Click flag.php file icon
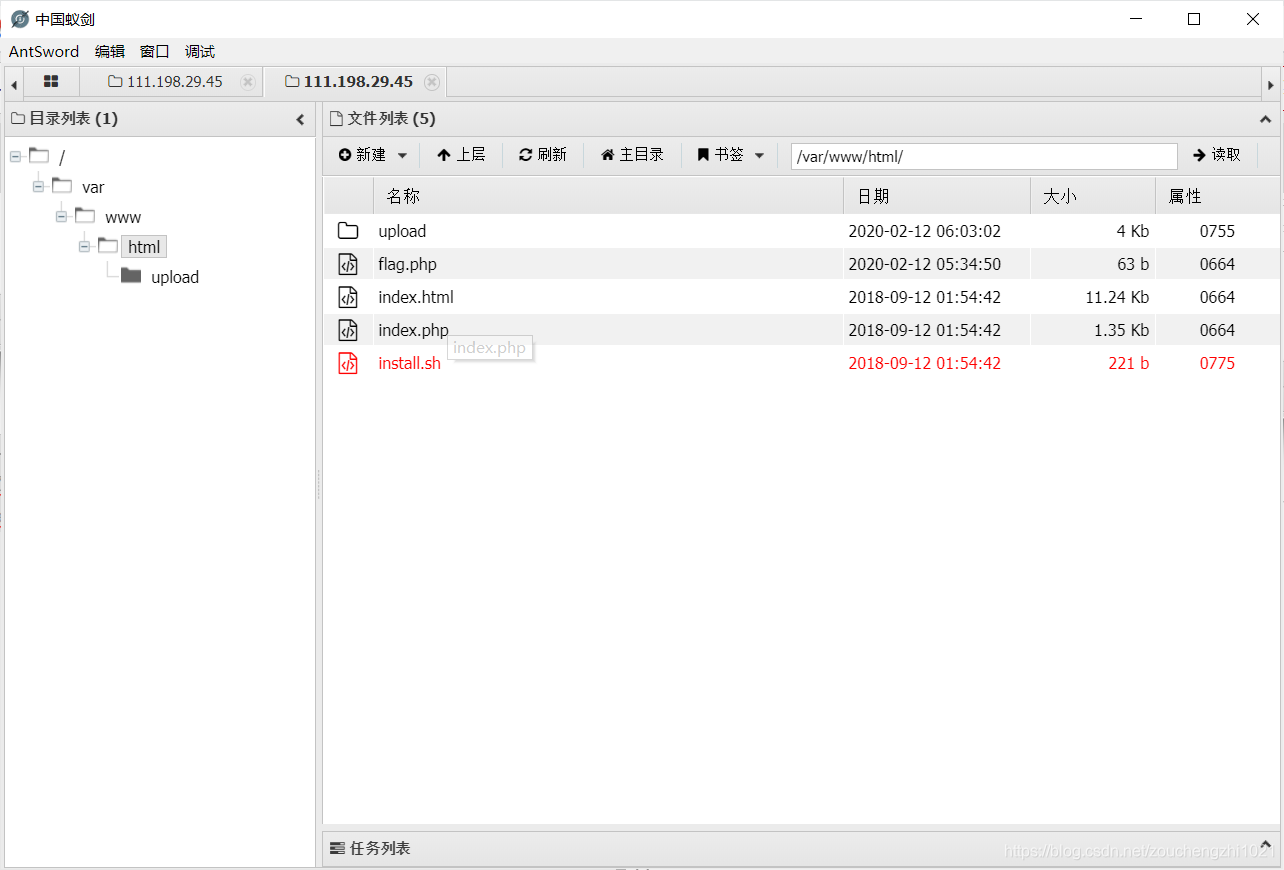The height and width of the screenshot is (870, 1284). [348, 264]
